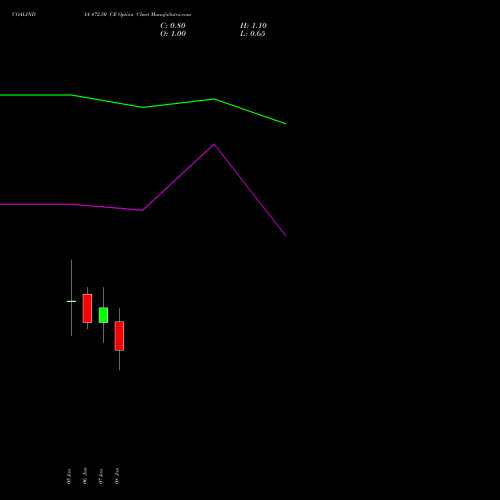Select the green candle for 07 Jan
The image size is (500, 500).
[x=103, y=315]
